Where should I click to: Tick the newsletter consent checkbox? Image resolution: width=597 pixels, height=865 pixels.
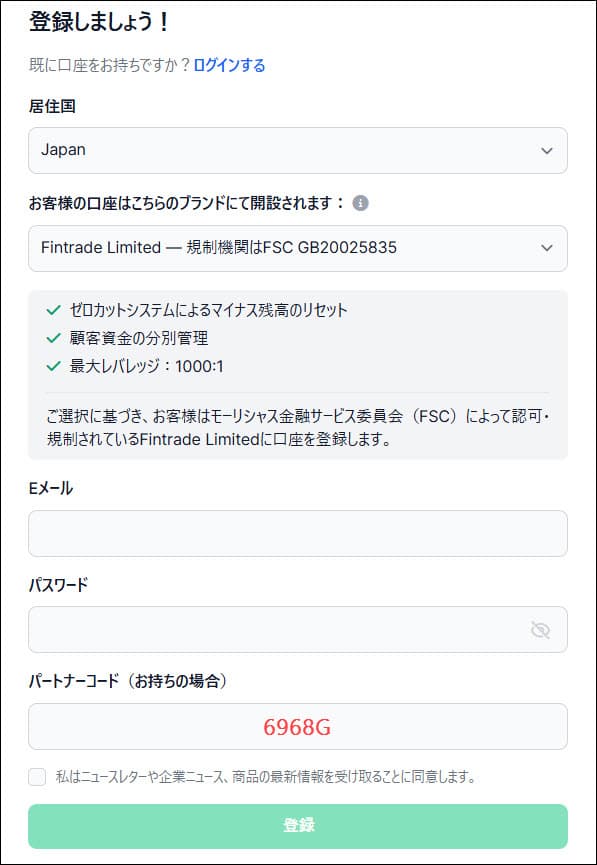(x=37, y=777)
